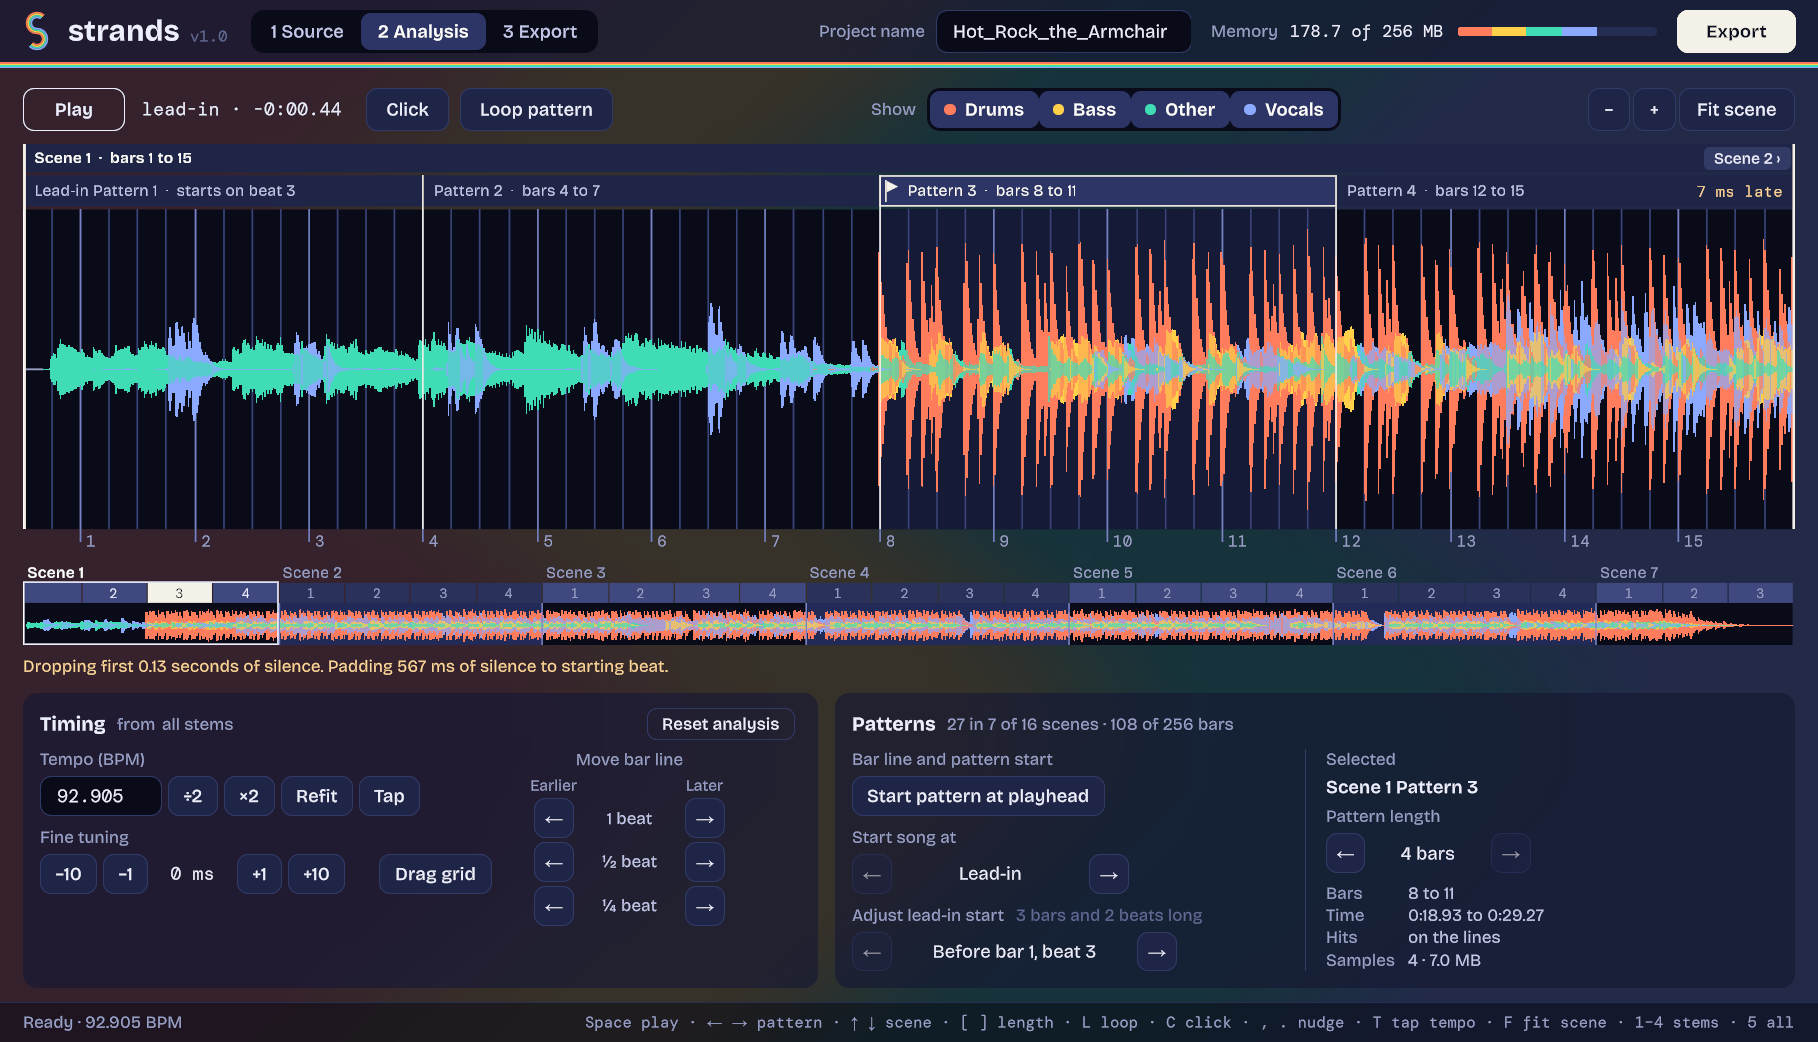Move bar line 1 beat earlier arrow
The height and width of the screenshot is (1042, 1818).
tap(553, 819)
